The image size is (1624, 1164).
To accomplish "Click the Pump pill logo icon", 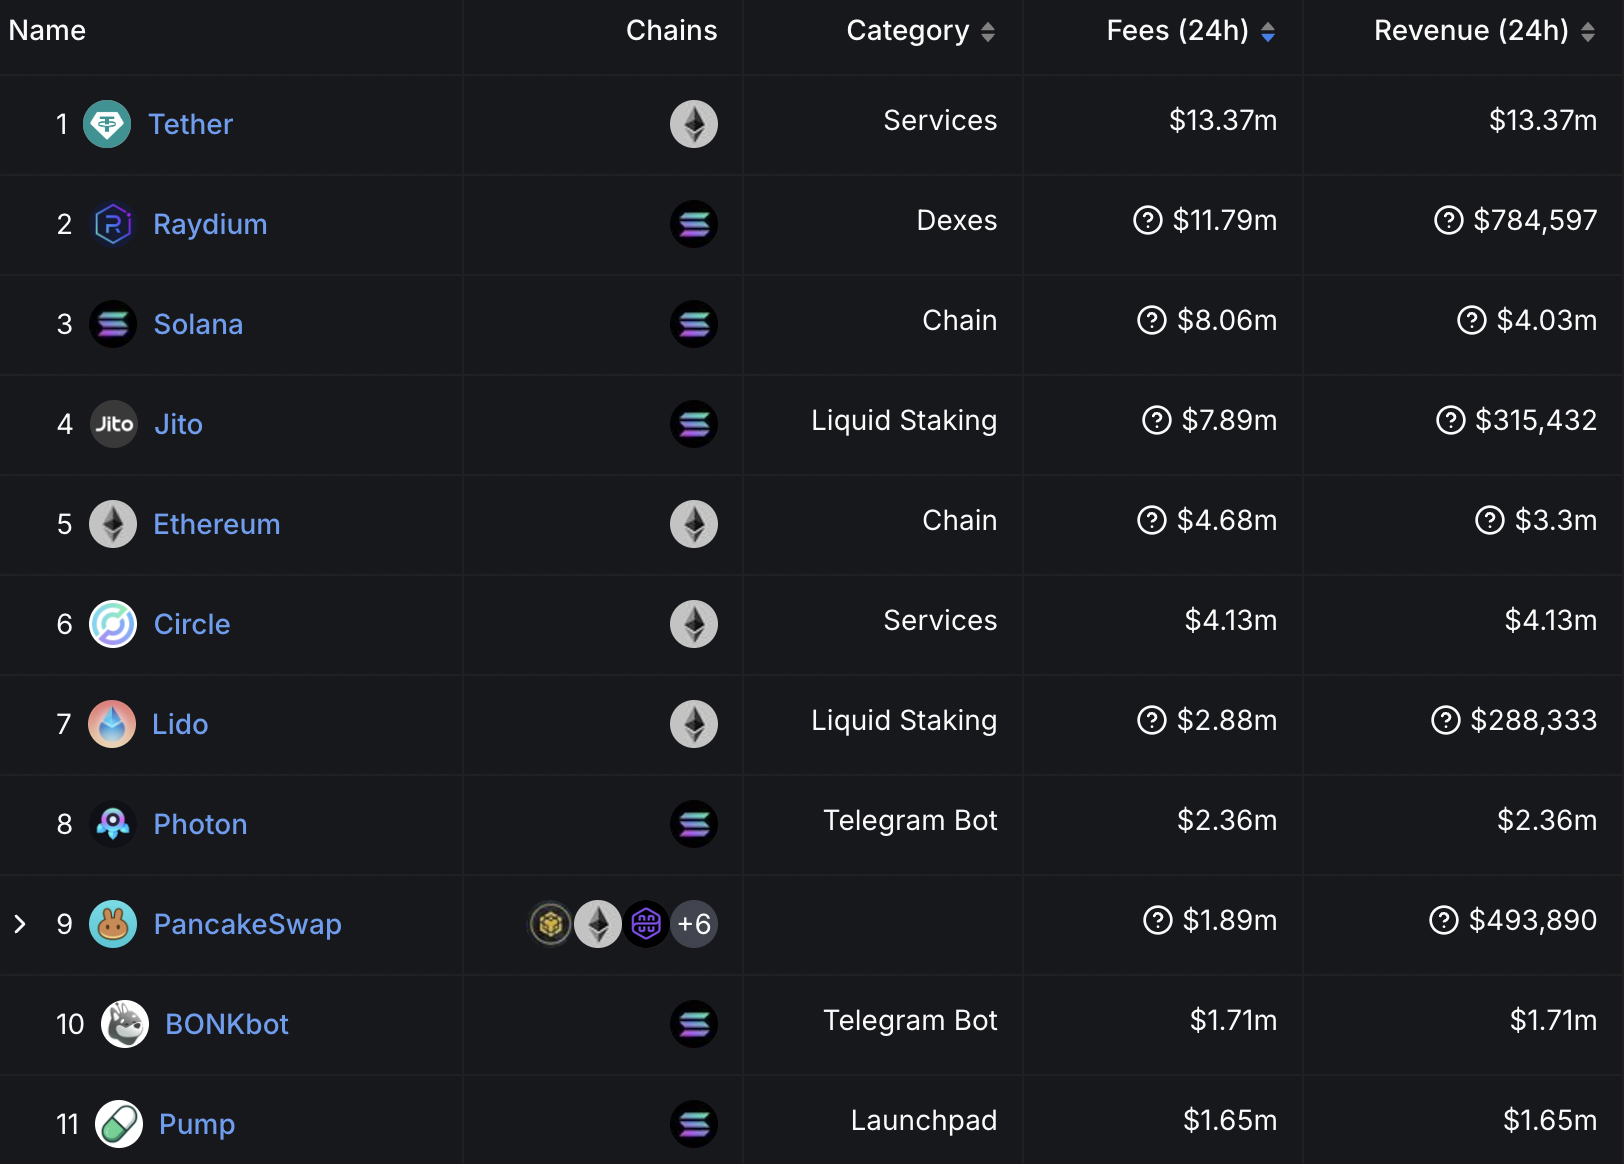I will [x=119, y=1124].
